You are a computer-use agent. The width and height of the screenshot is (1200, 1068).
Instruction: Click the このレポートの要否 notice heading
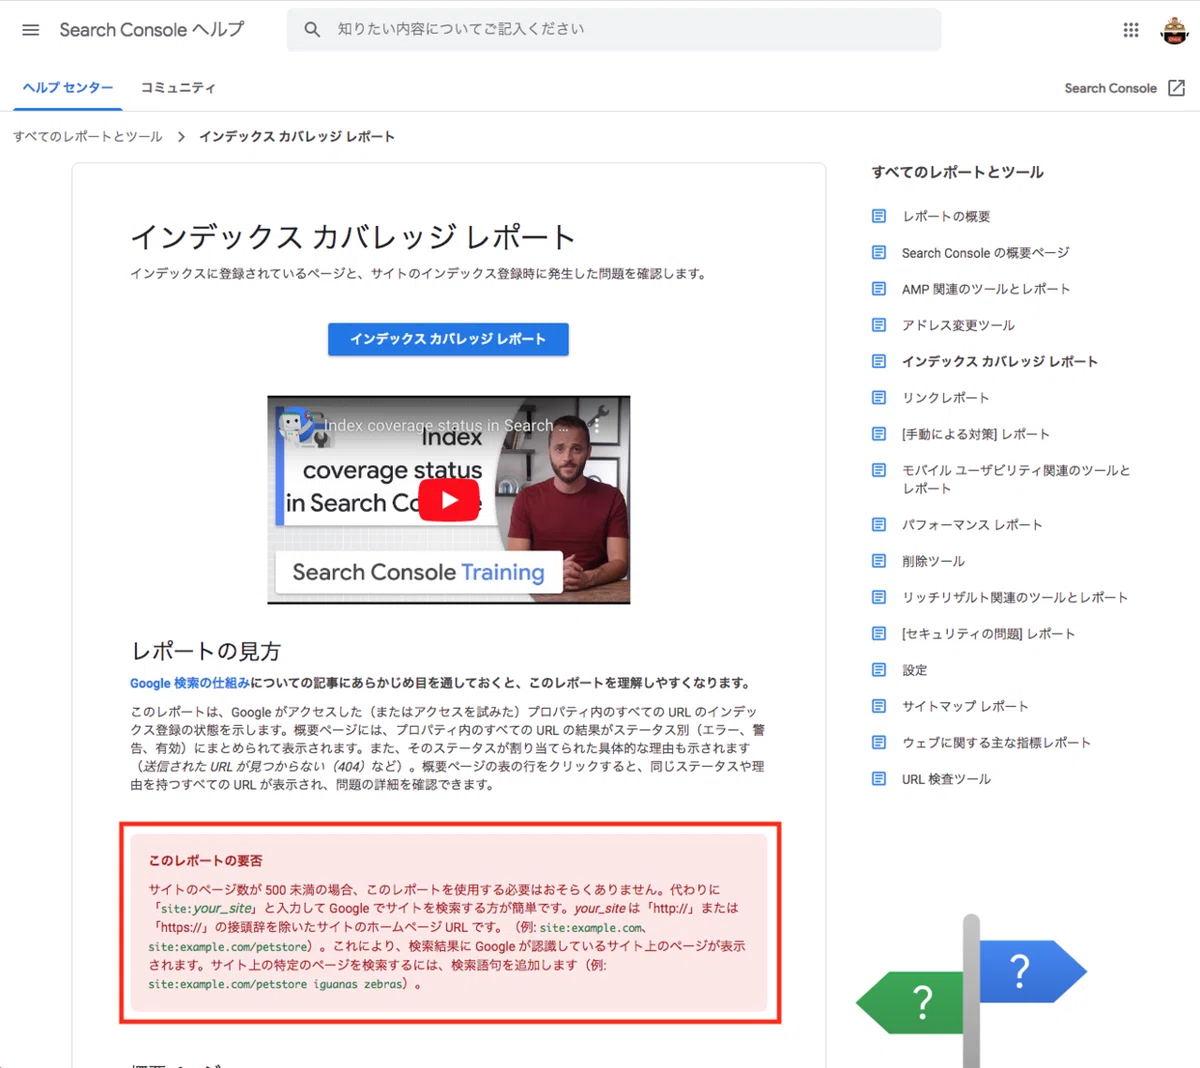[205, 860]
